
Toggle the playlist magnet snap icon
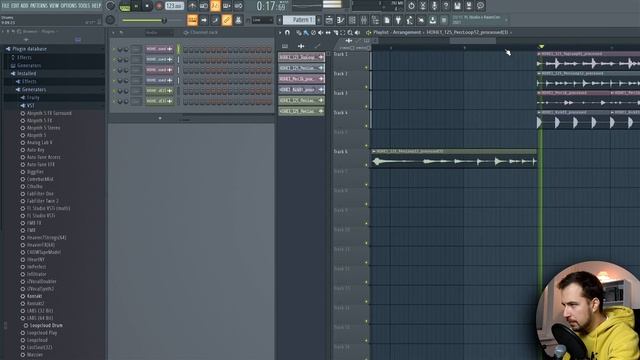287,33
